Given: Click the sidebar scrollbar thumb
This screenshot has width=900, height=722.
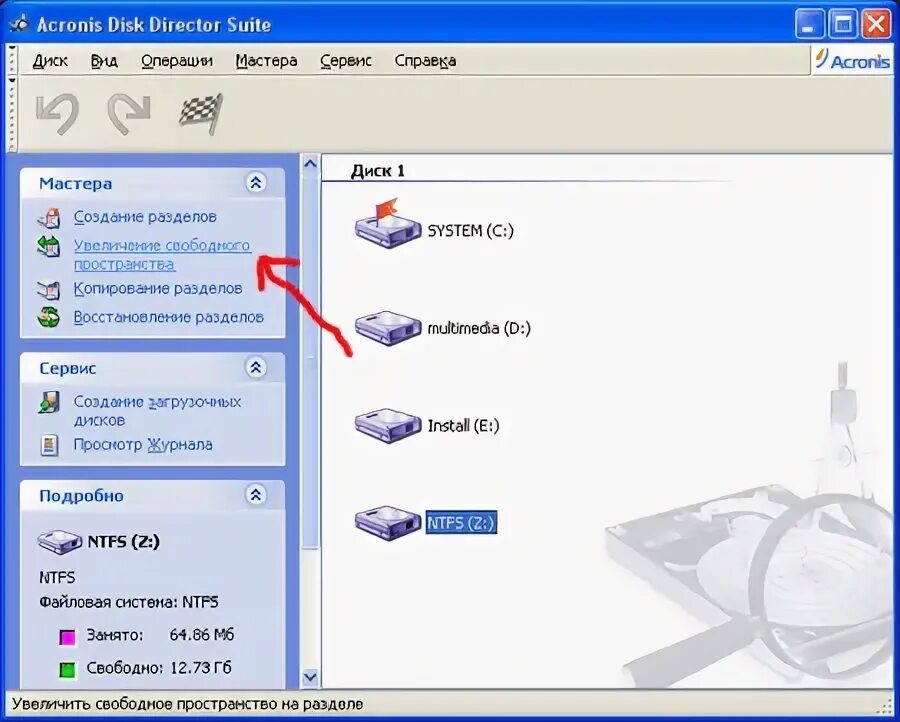Looking at the screenshot, I should [x=310, y=361].
